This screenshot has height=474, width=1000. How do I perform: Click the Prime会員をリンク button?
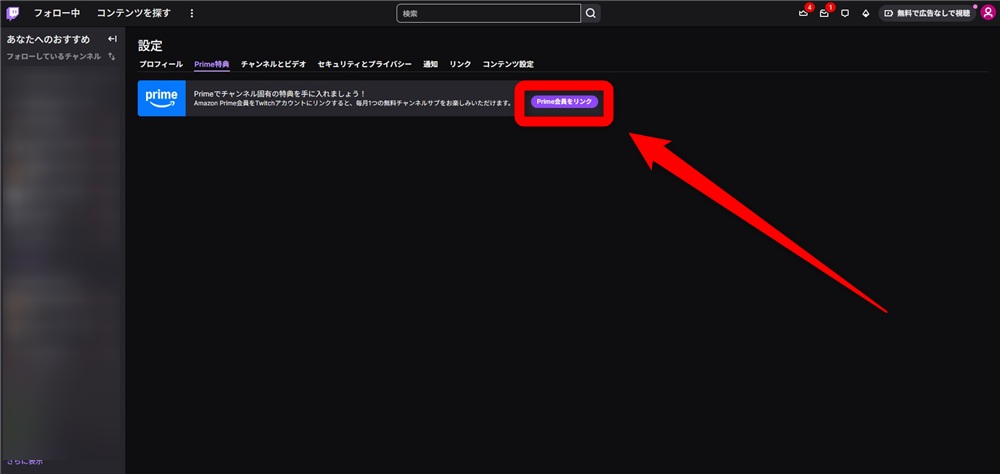point(564,102)
